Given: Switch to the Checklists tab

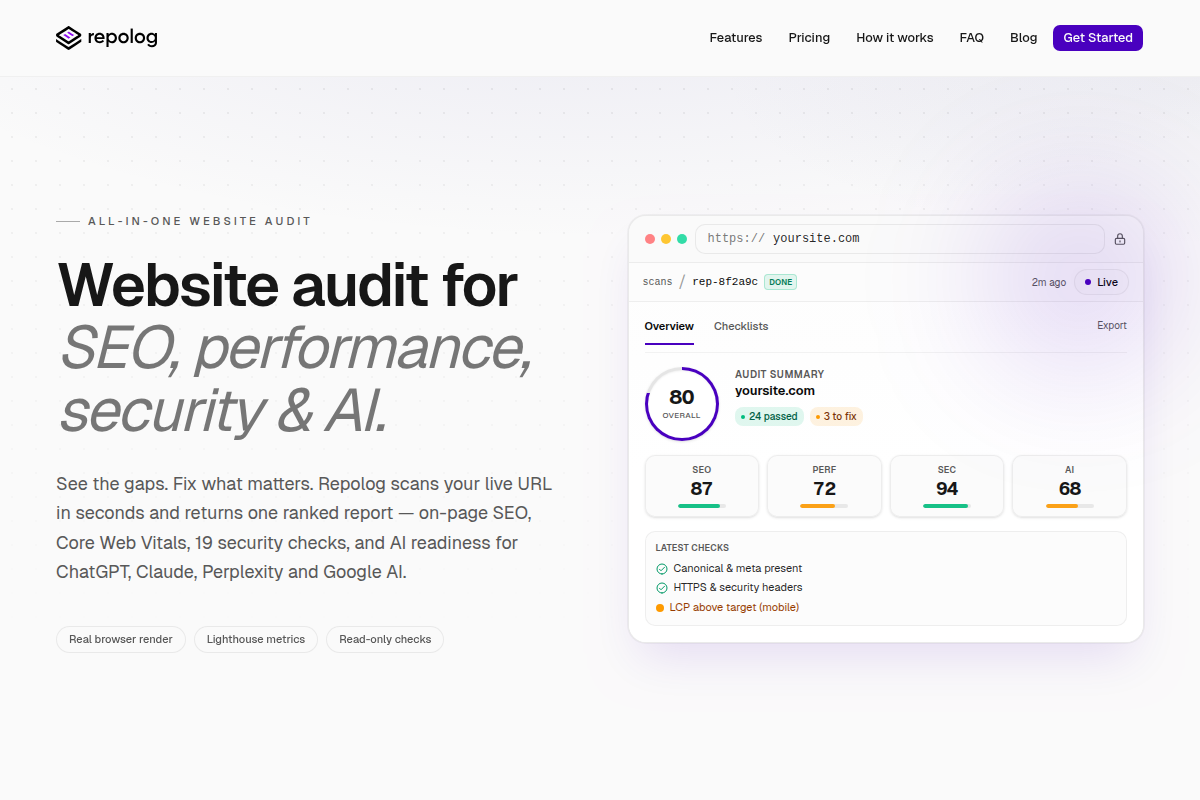Looking at the screenshot, I should tap(741, 326).
